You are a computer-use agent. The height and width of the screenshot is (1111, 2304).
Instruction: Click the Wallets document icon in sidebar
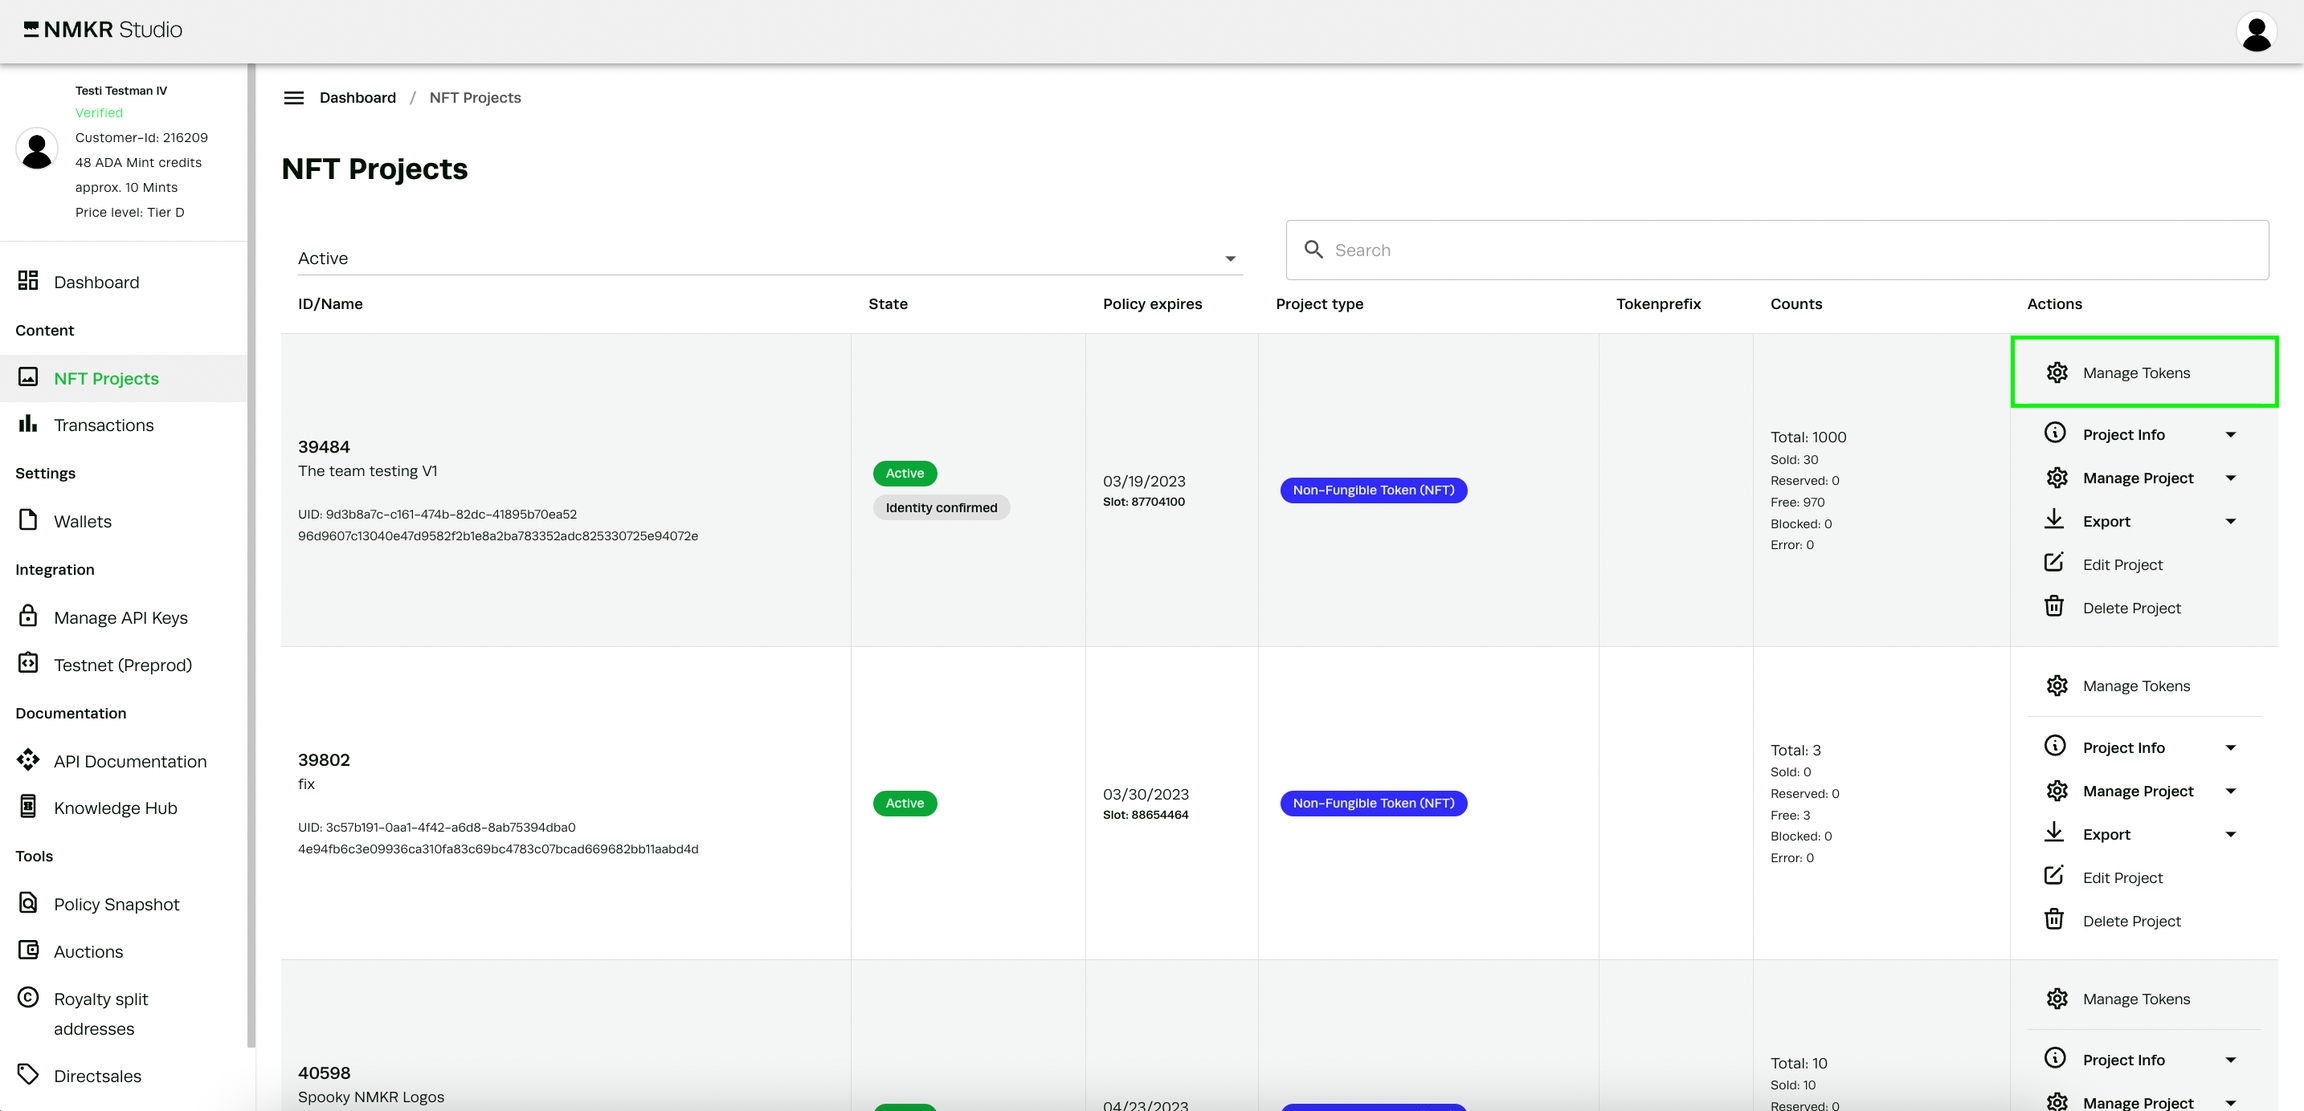click(28, 520)
